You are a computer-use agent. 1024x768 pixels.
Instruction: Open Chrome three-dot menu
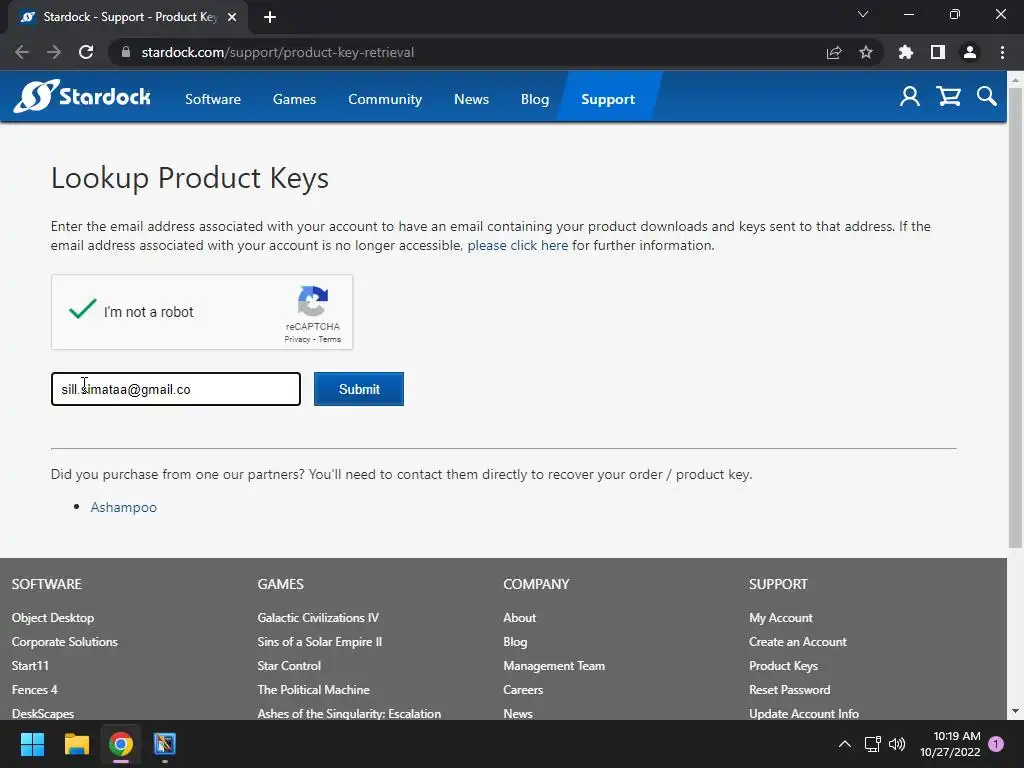coord(1002,52)
